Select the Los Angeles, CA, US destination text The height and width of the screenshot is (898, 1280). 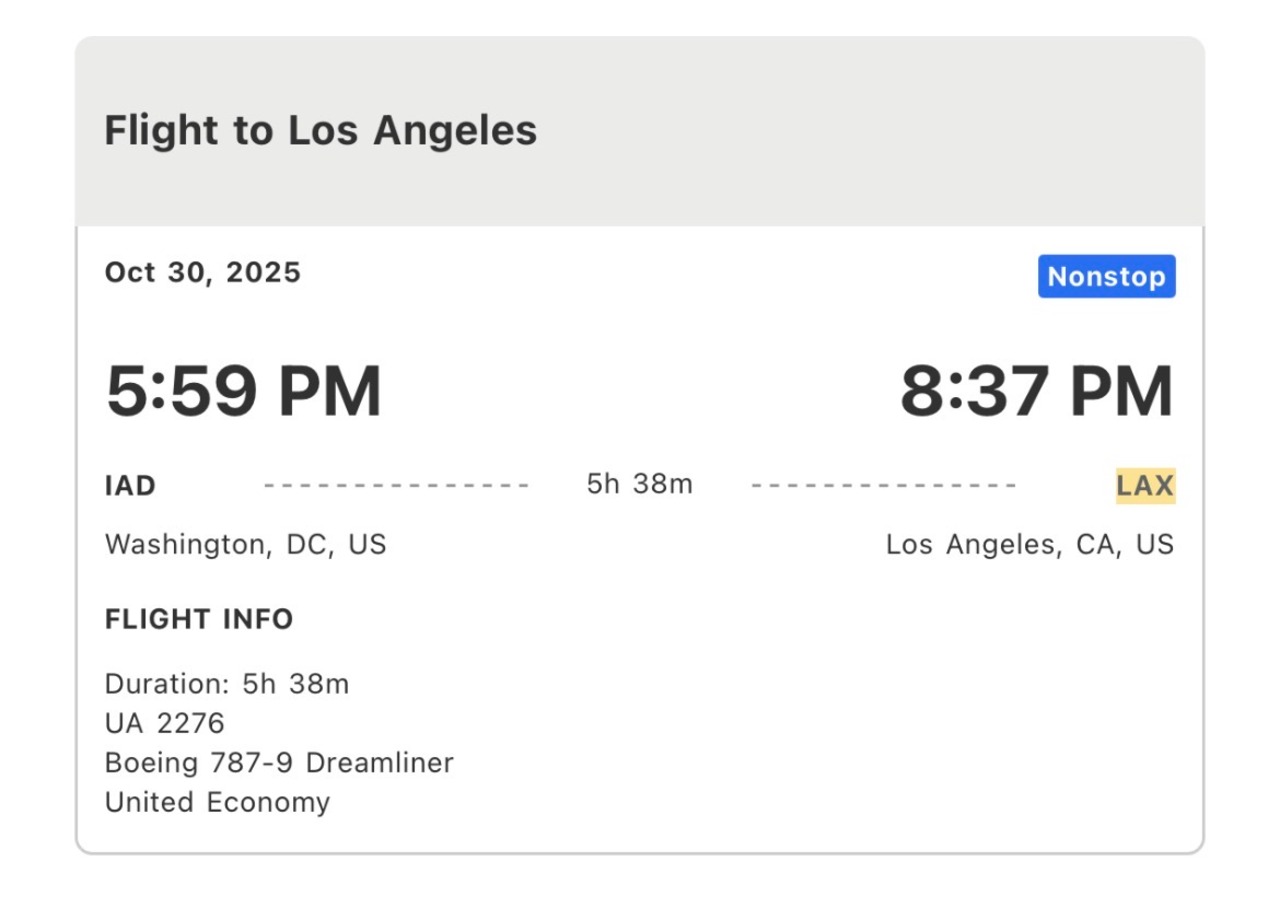tap(1029, 545)
